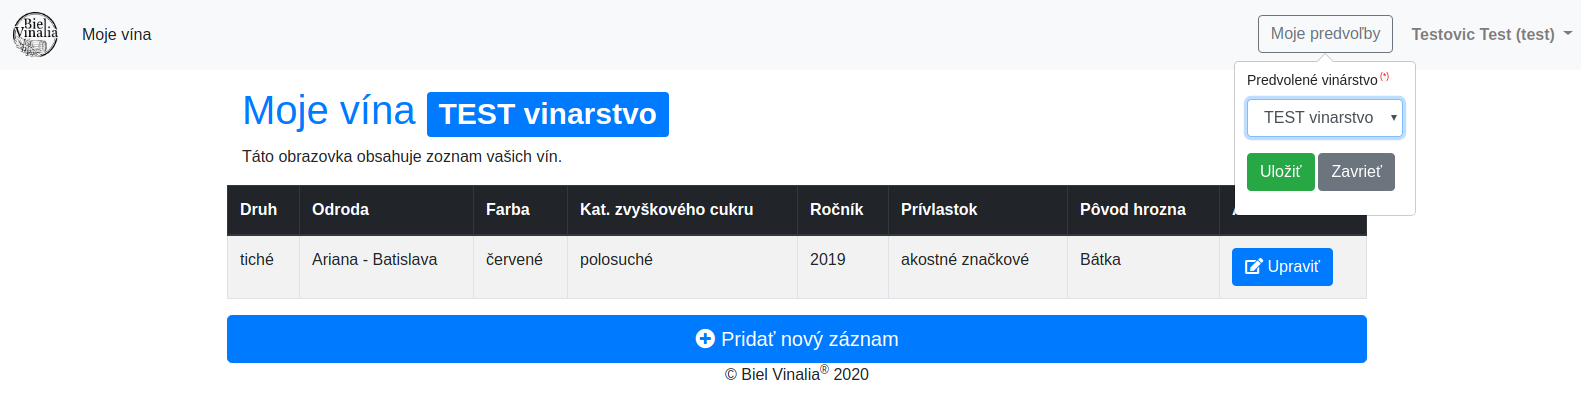Click the Ročník column header
The height and width of the screenshot is (418, 1581).
pyautogui.click(x=837, y=209)
